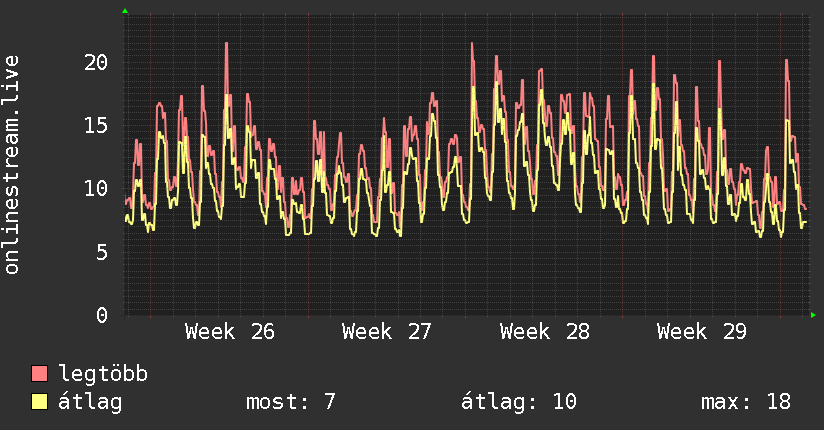Click the 10 y-axis tick label
This screenshot has height=430, width=824.
[96, 189]
